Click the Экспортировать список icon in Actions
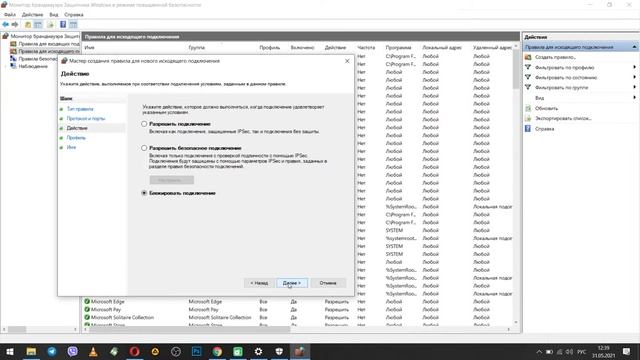 tap(528, 118)
